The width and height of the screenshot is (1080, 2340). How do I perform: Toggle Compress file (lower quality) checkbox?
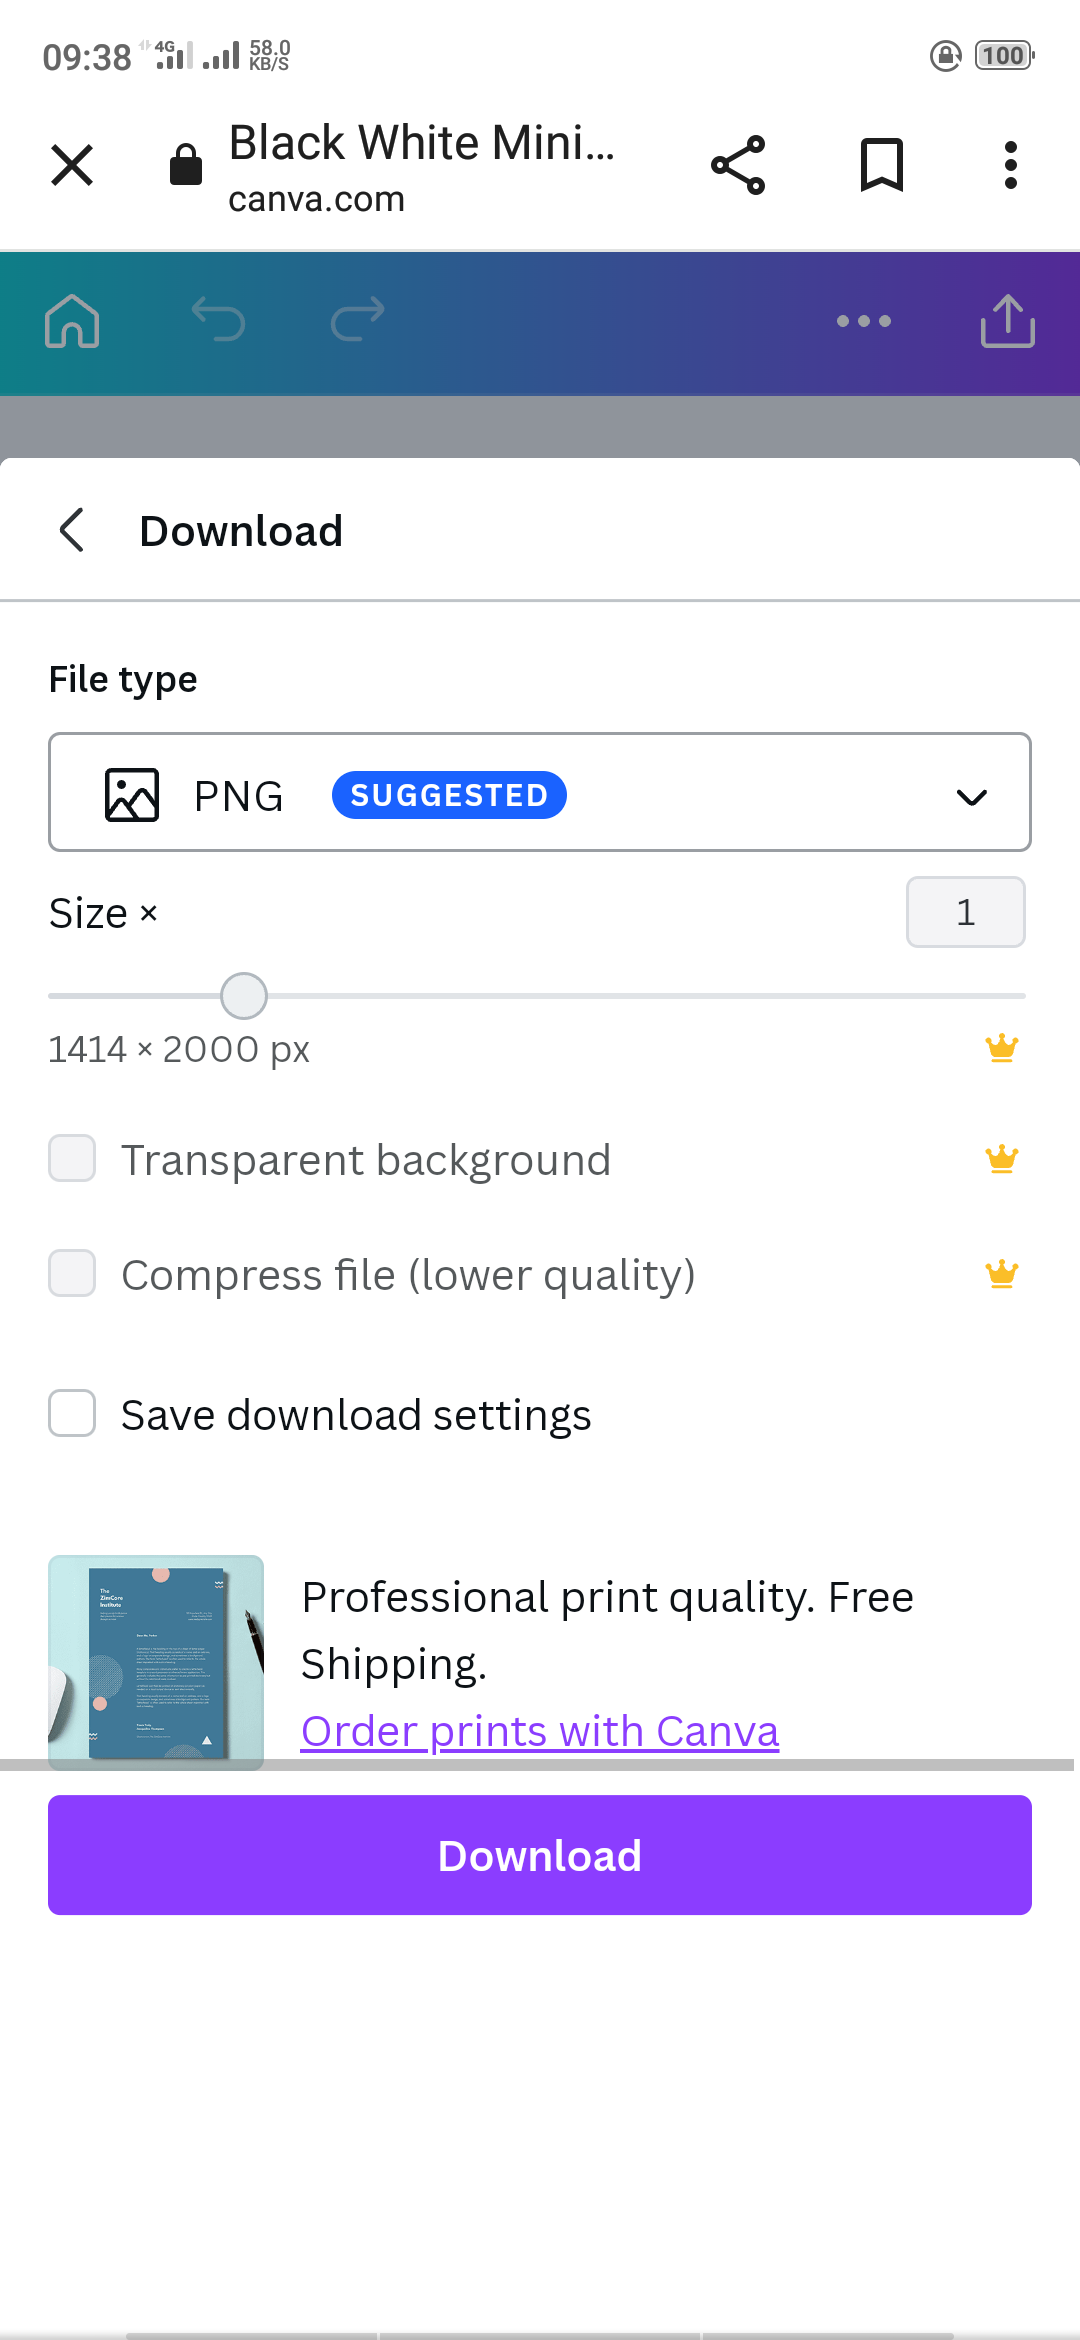(72, 1274)
